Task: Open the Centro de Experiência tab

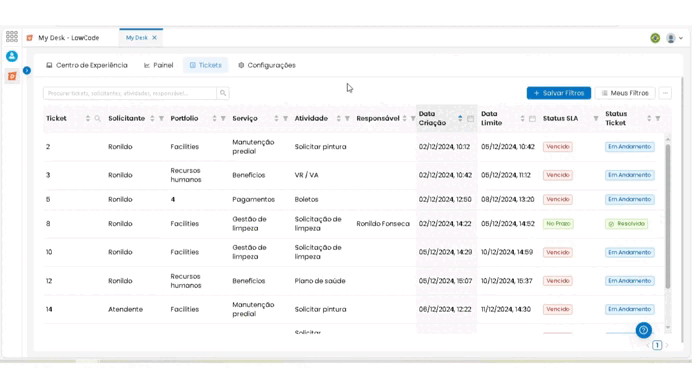Action: 87,65
